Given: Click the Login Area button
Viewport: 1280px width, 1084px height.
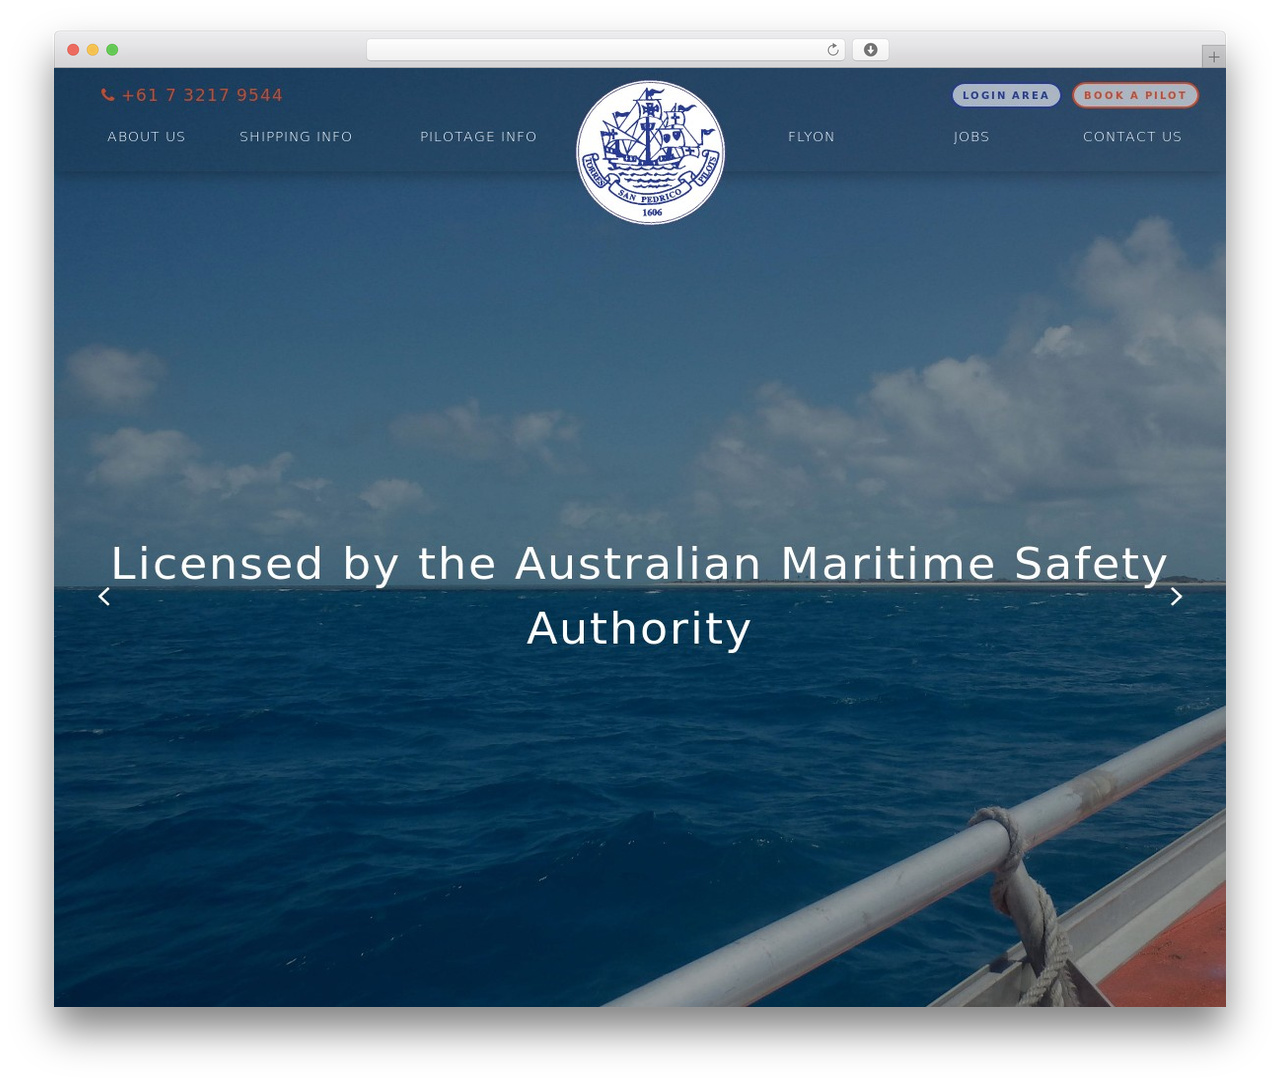Looking at the screenshot, I should pyautogui.click(x=1006, y=95).
